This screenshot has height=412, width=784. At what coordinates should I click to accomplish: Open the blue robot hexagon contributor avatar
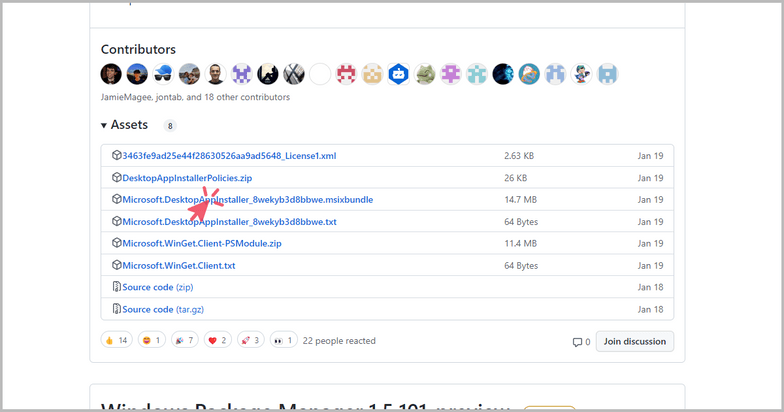[x=398, y=74]
